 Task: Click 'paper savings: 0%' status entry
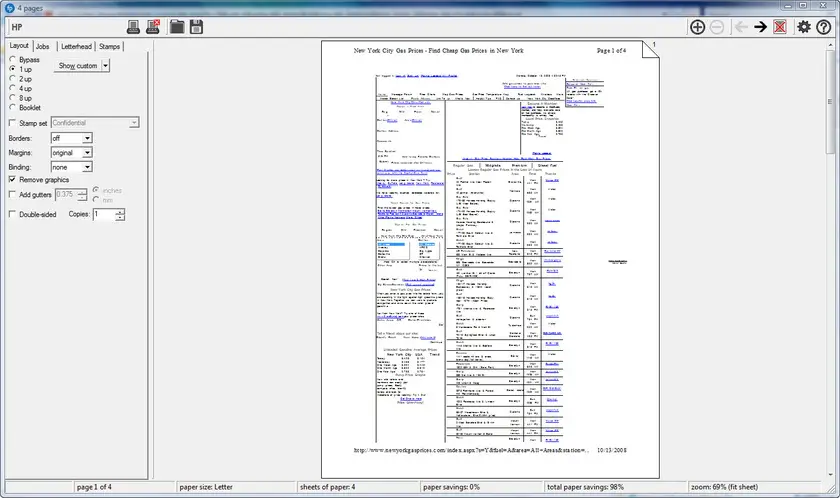pyautogui.click(x=451, y=487)
